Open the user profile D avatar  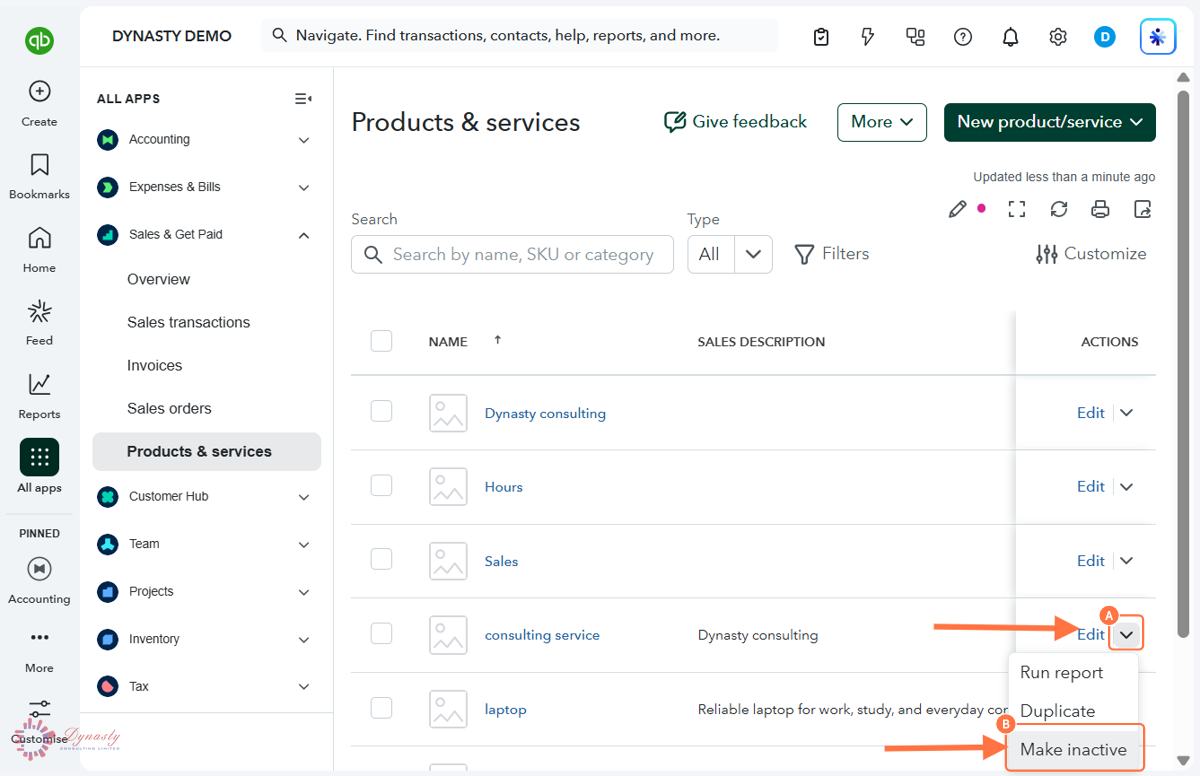coord(1105,37)
